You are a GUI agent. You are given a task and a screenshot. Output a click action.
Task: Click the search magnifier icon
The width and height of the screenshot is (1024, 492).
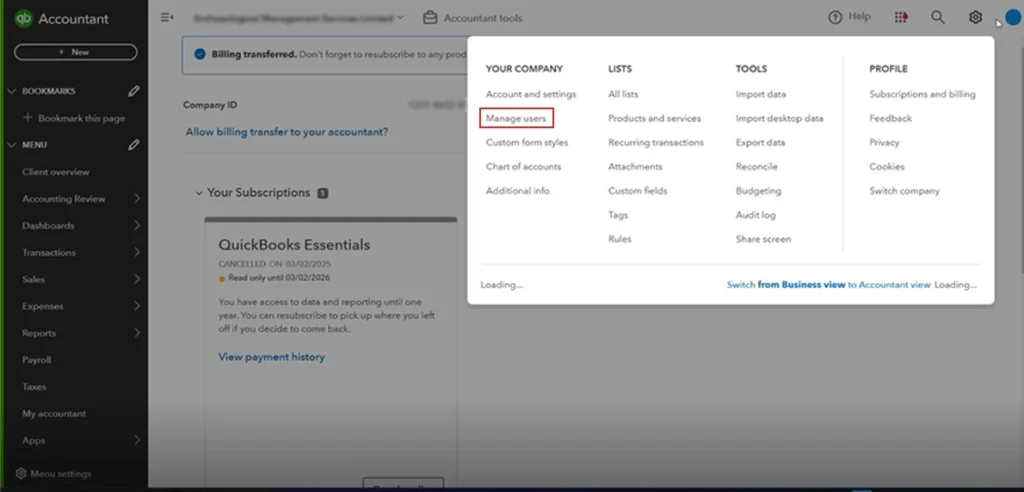click(x=938, y=17)
